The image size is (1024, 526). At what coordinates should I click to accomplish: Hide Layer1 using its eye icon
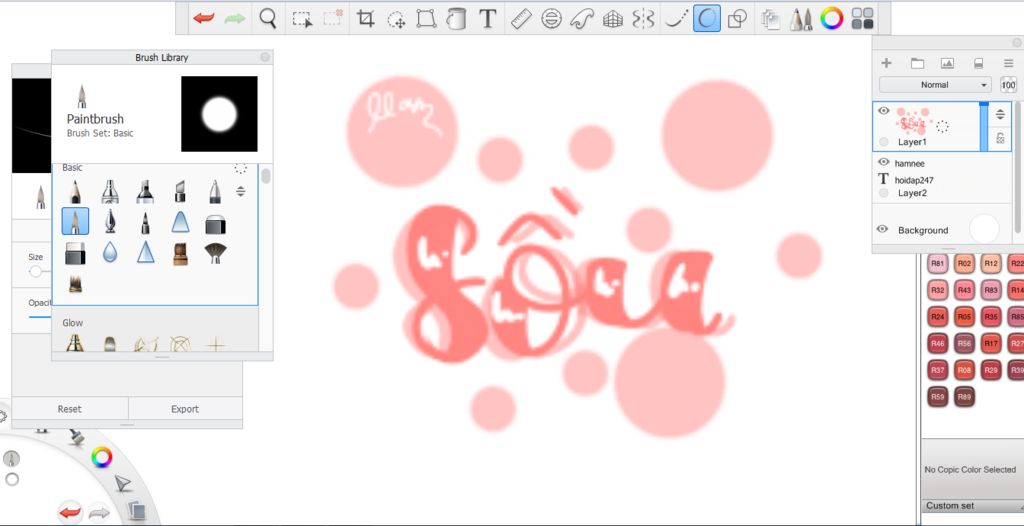pos(884,111)
